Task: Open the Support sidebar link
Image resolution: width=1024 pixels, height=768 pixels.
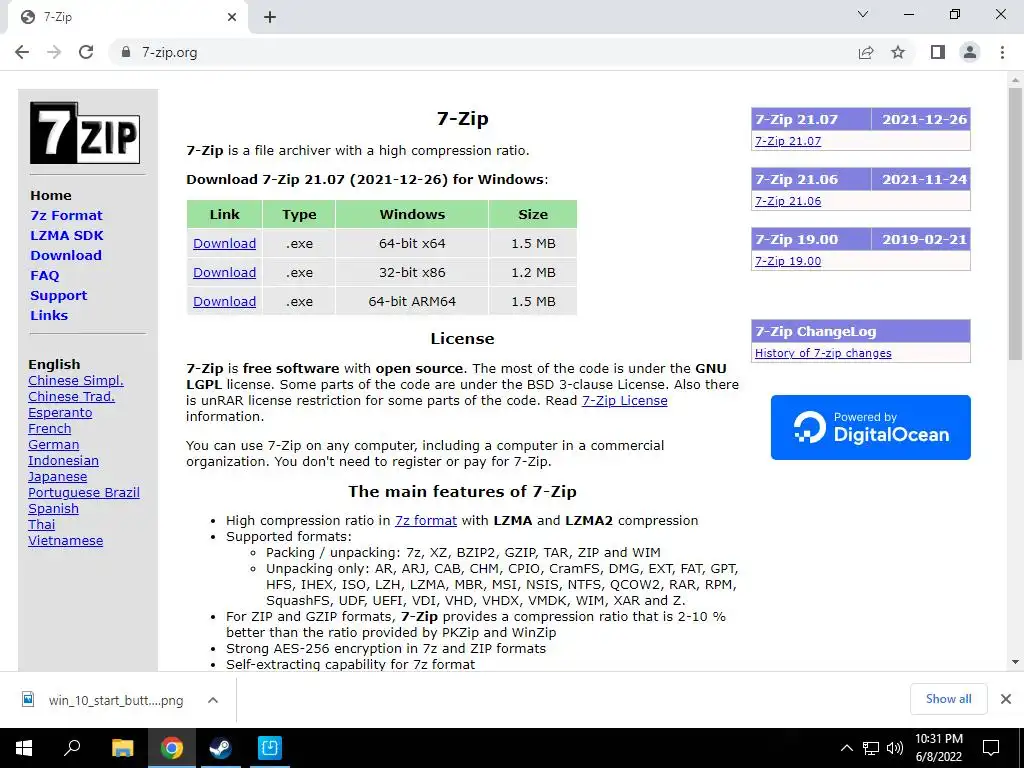Action: click(58, 295)
